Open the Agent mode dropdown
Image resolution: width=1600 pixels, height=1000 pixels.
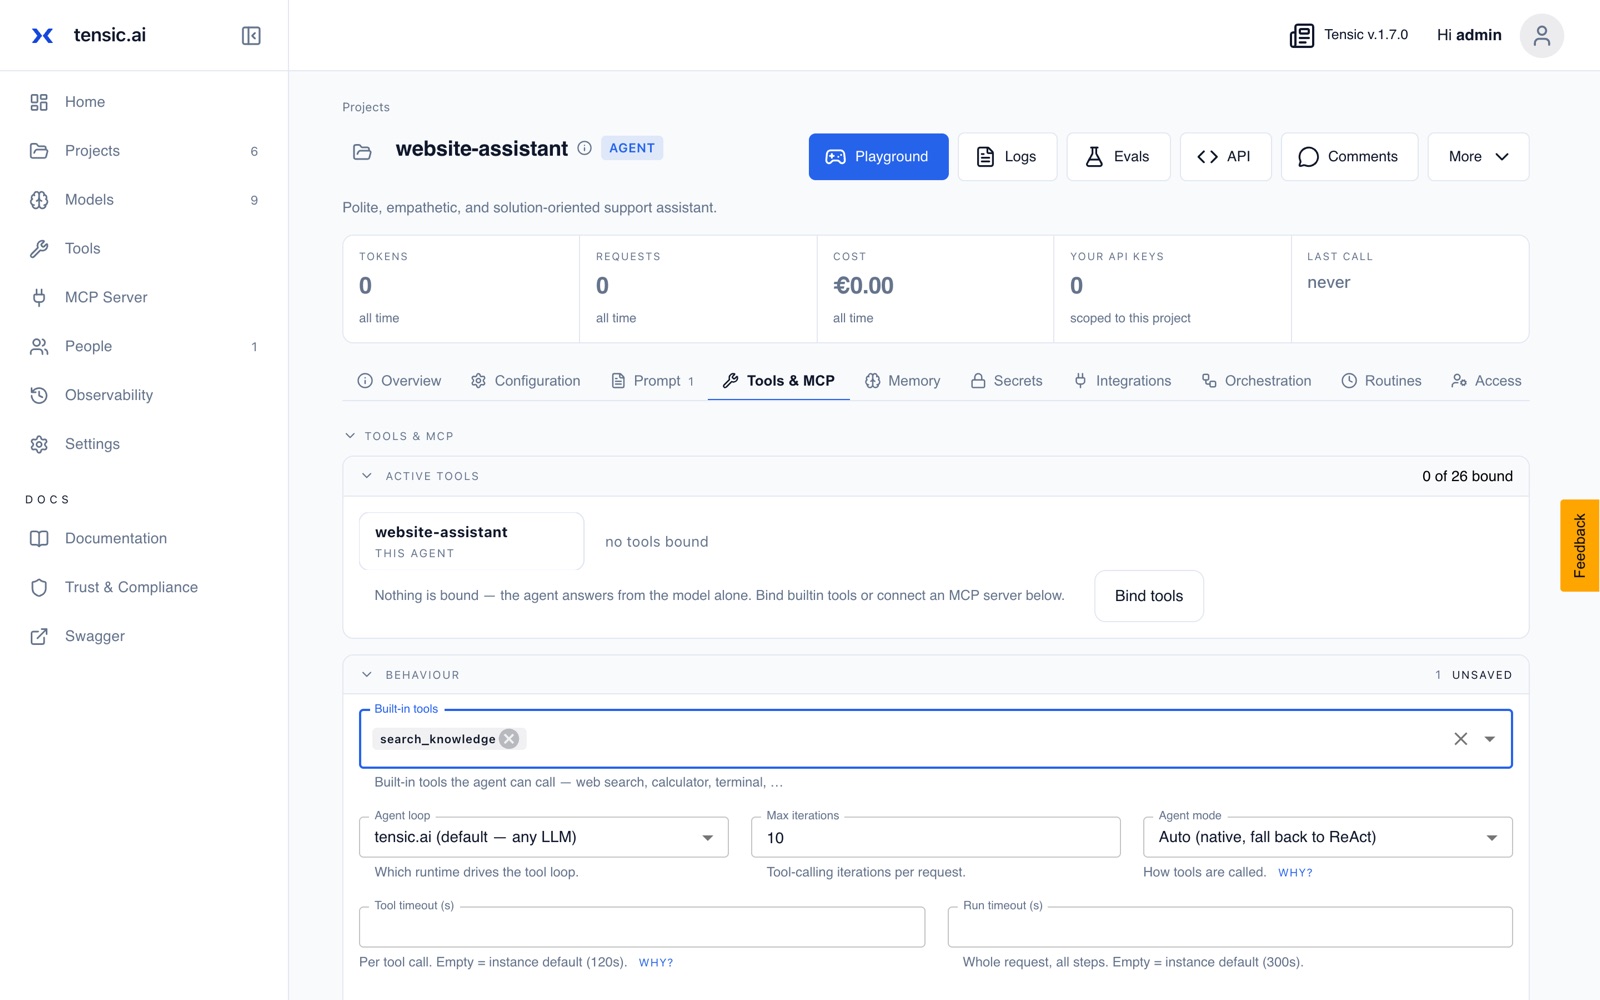click(x=1327, y=837)
